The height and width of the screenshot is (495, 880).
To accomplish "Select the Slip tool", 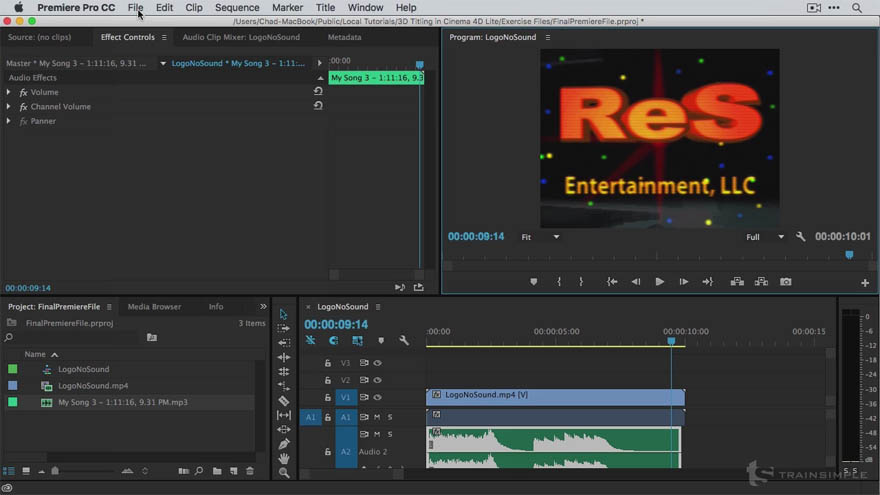I will click(284, 415).
